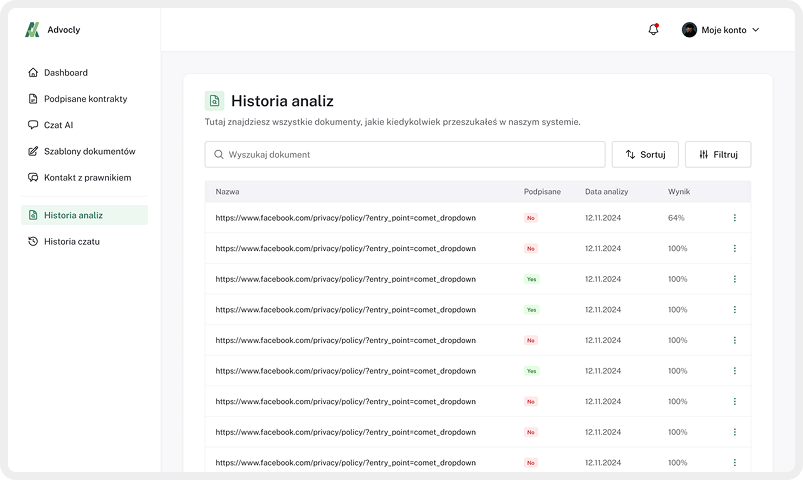Click the Szablony dokumentów edit icon
The width and height of the screenshot is (803, 480).
coord(33,151)
